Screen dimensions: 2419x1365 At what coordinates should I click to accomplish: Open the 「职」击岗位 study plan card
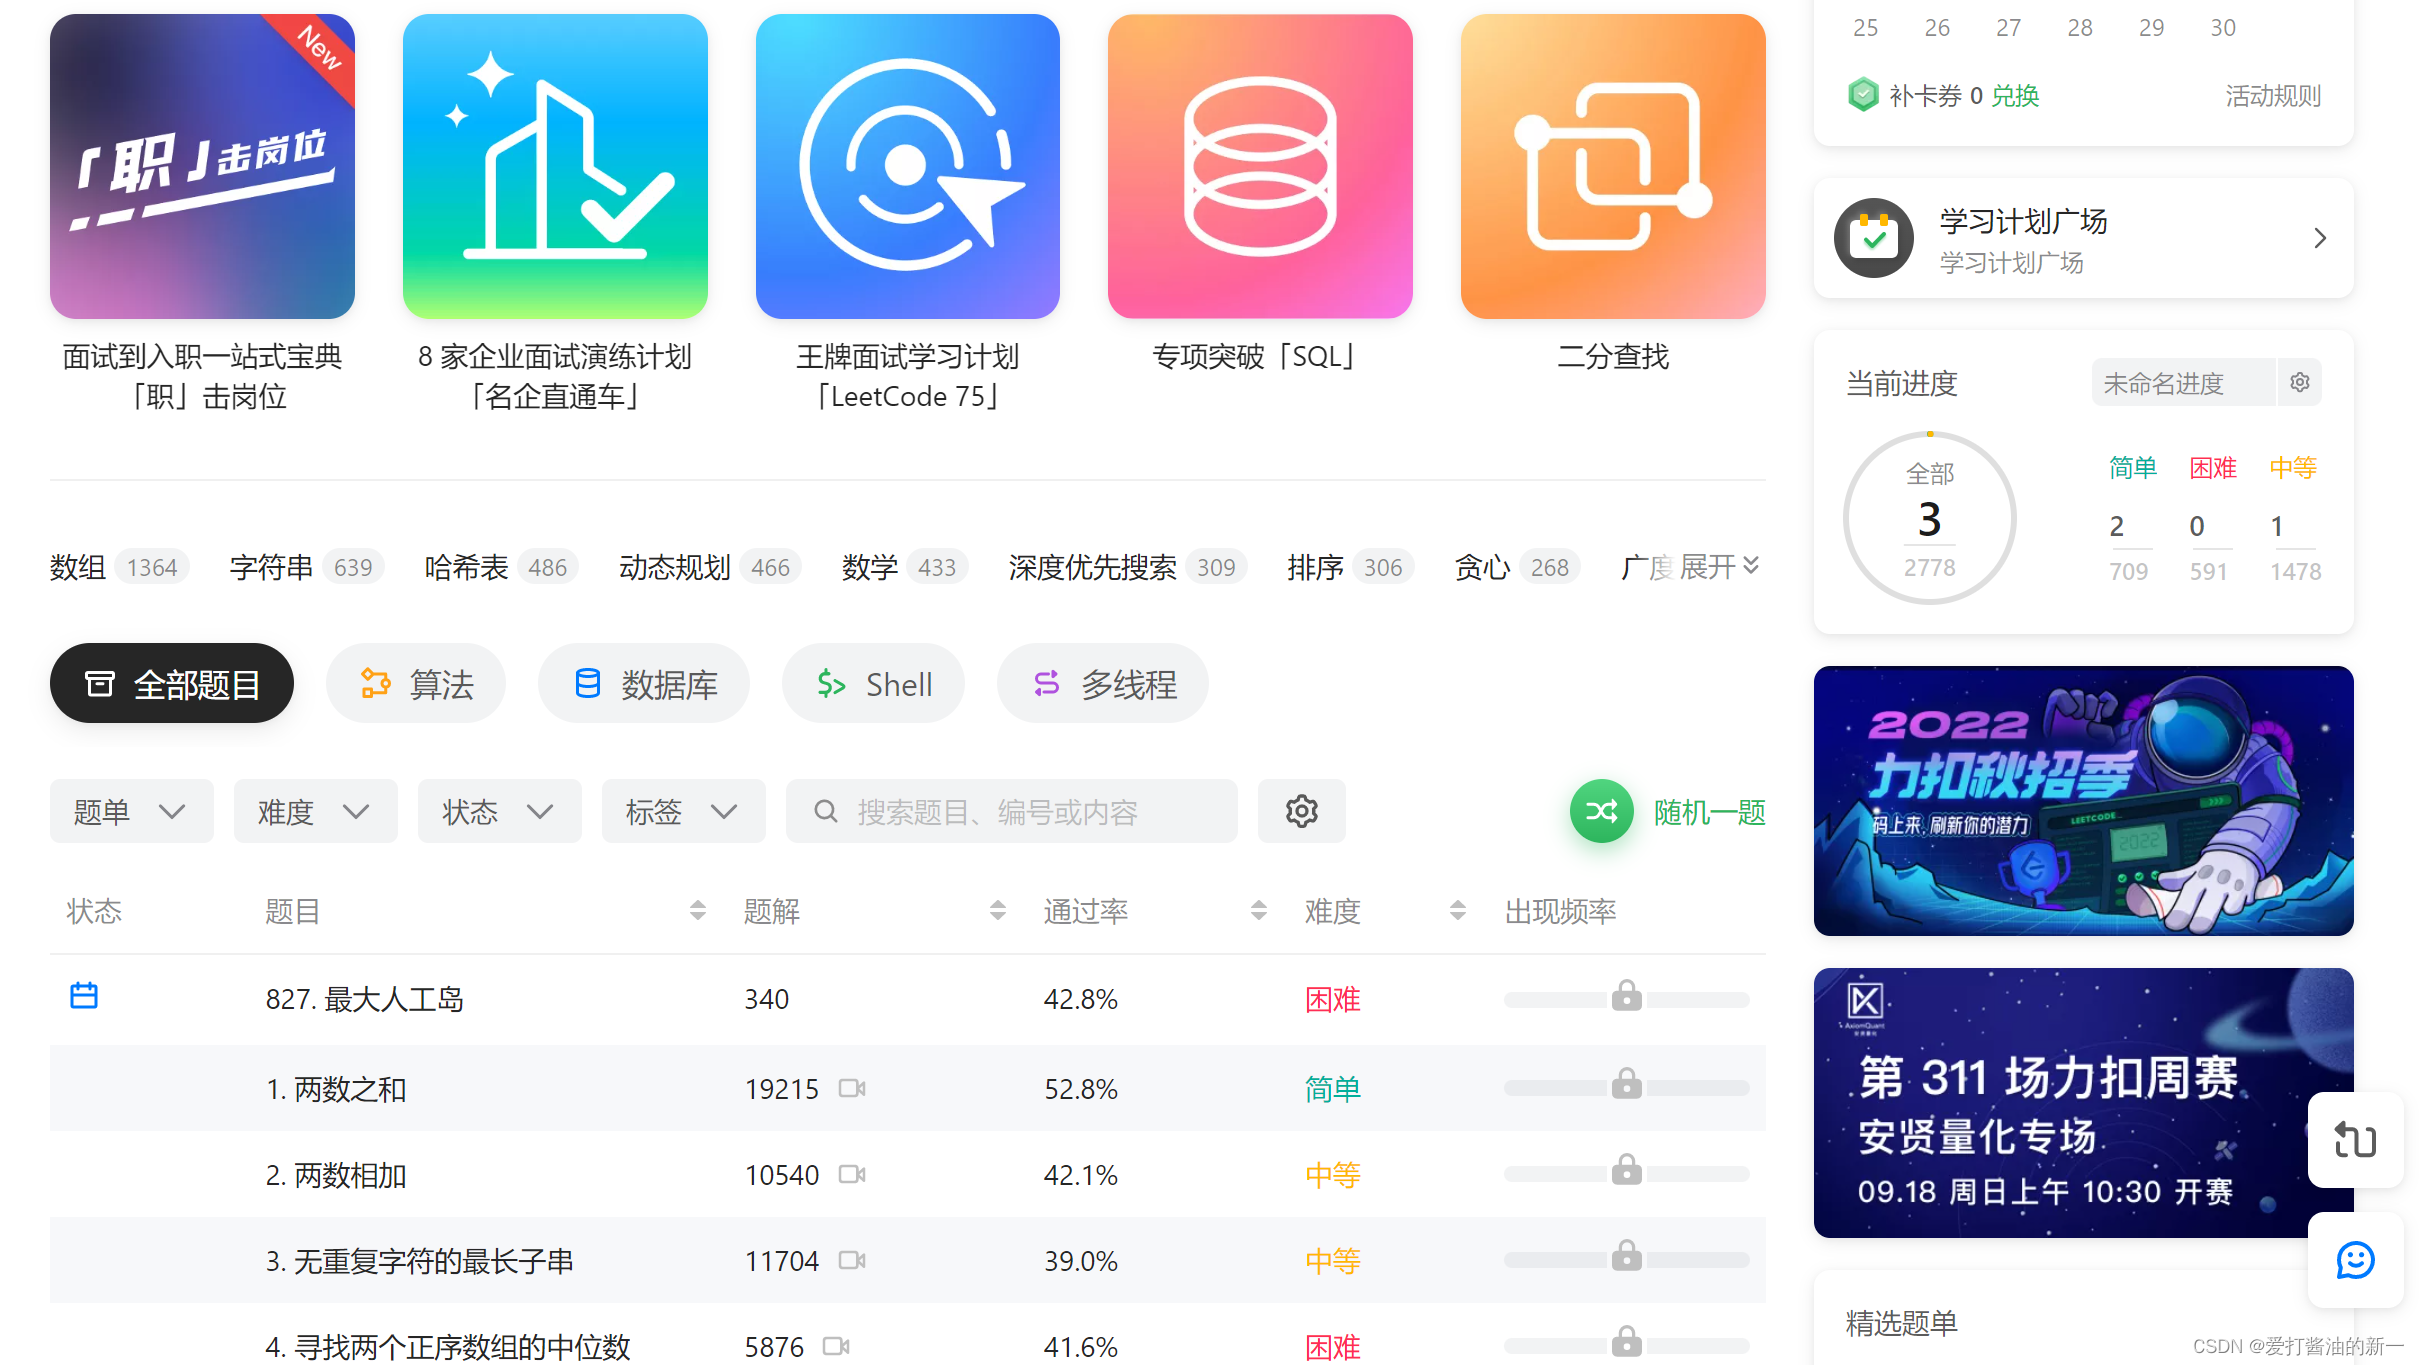point(202,166)
